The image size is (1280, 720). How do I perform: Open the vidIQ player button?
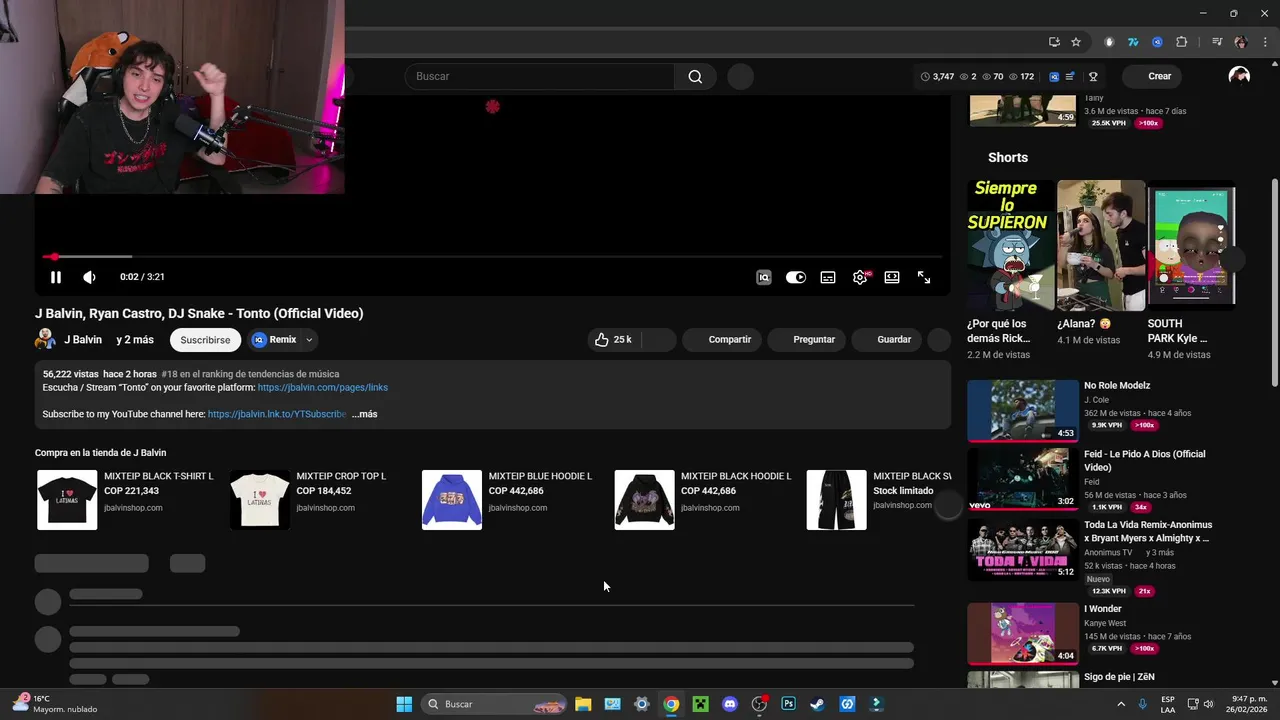click(764, 277)
